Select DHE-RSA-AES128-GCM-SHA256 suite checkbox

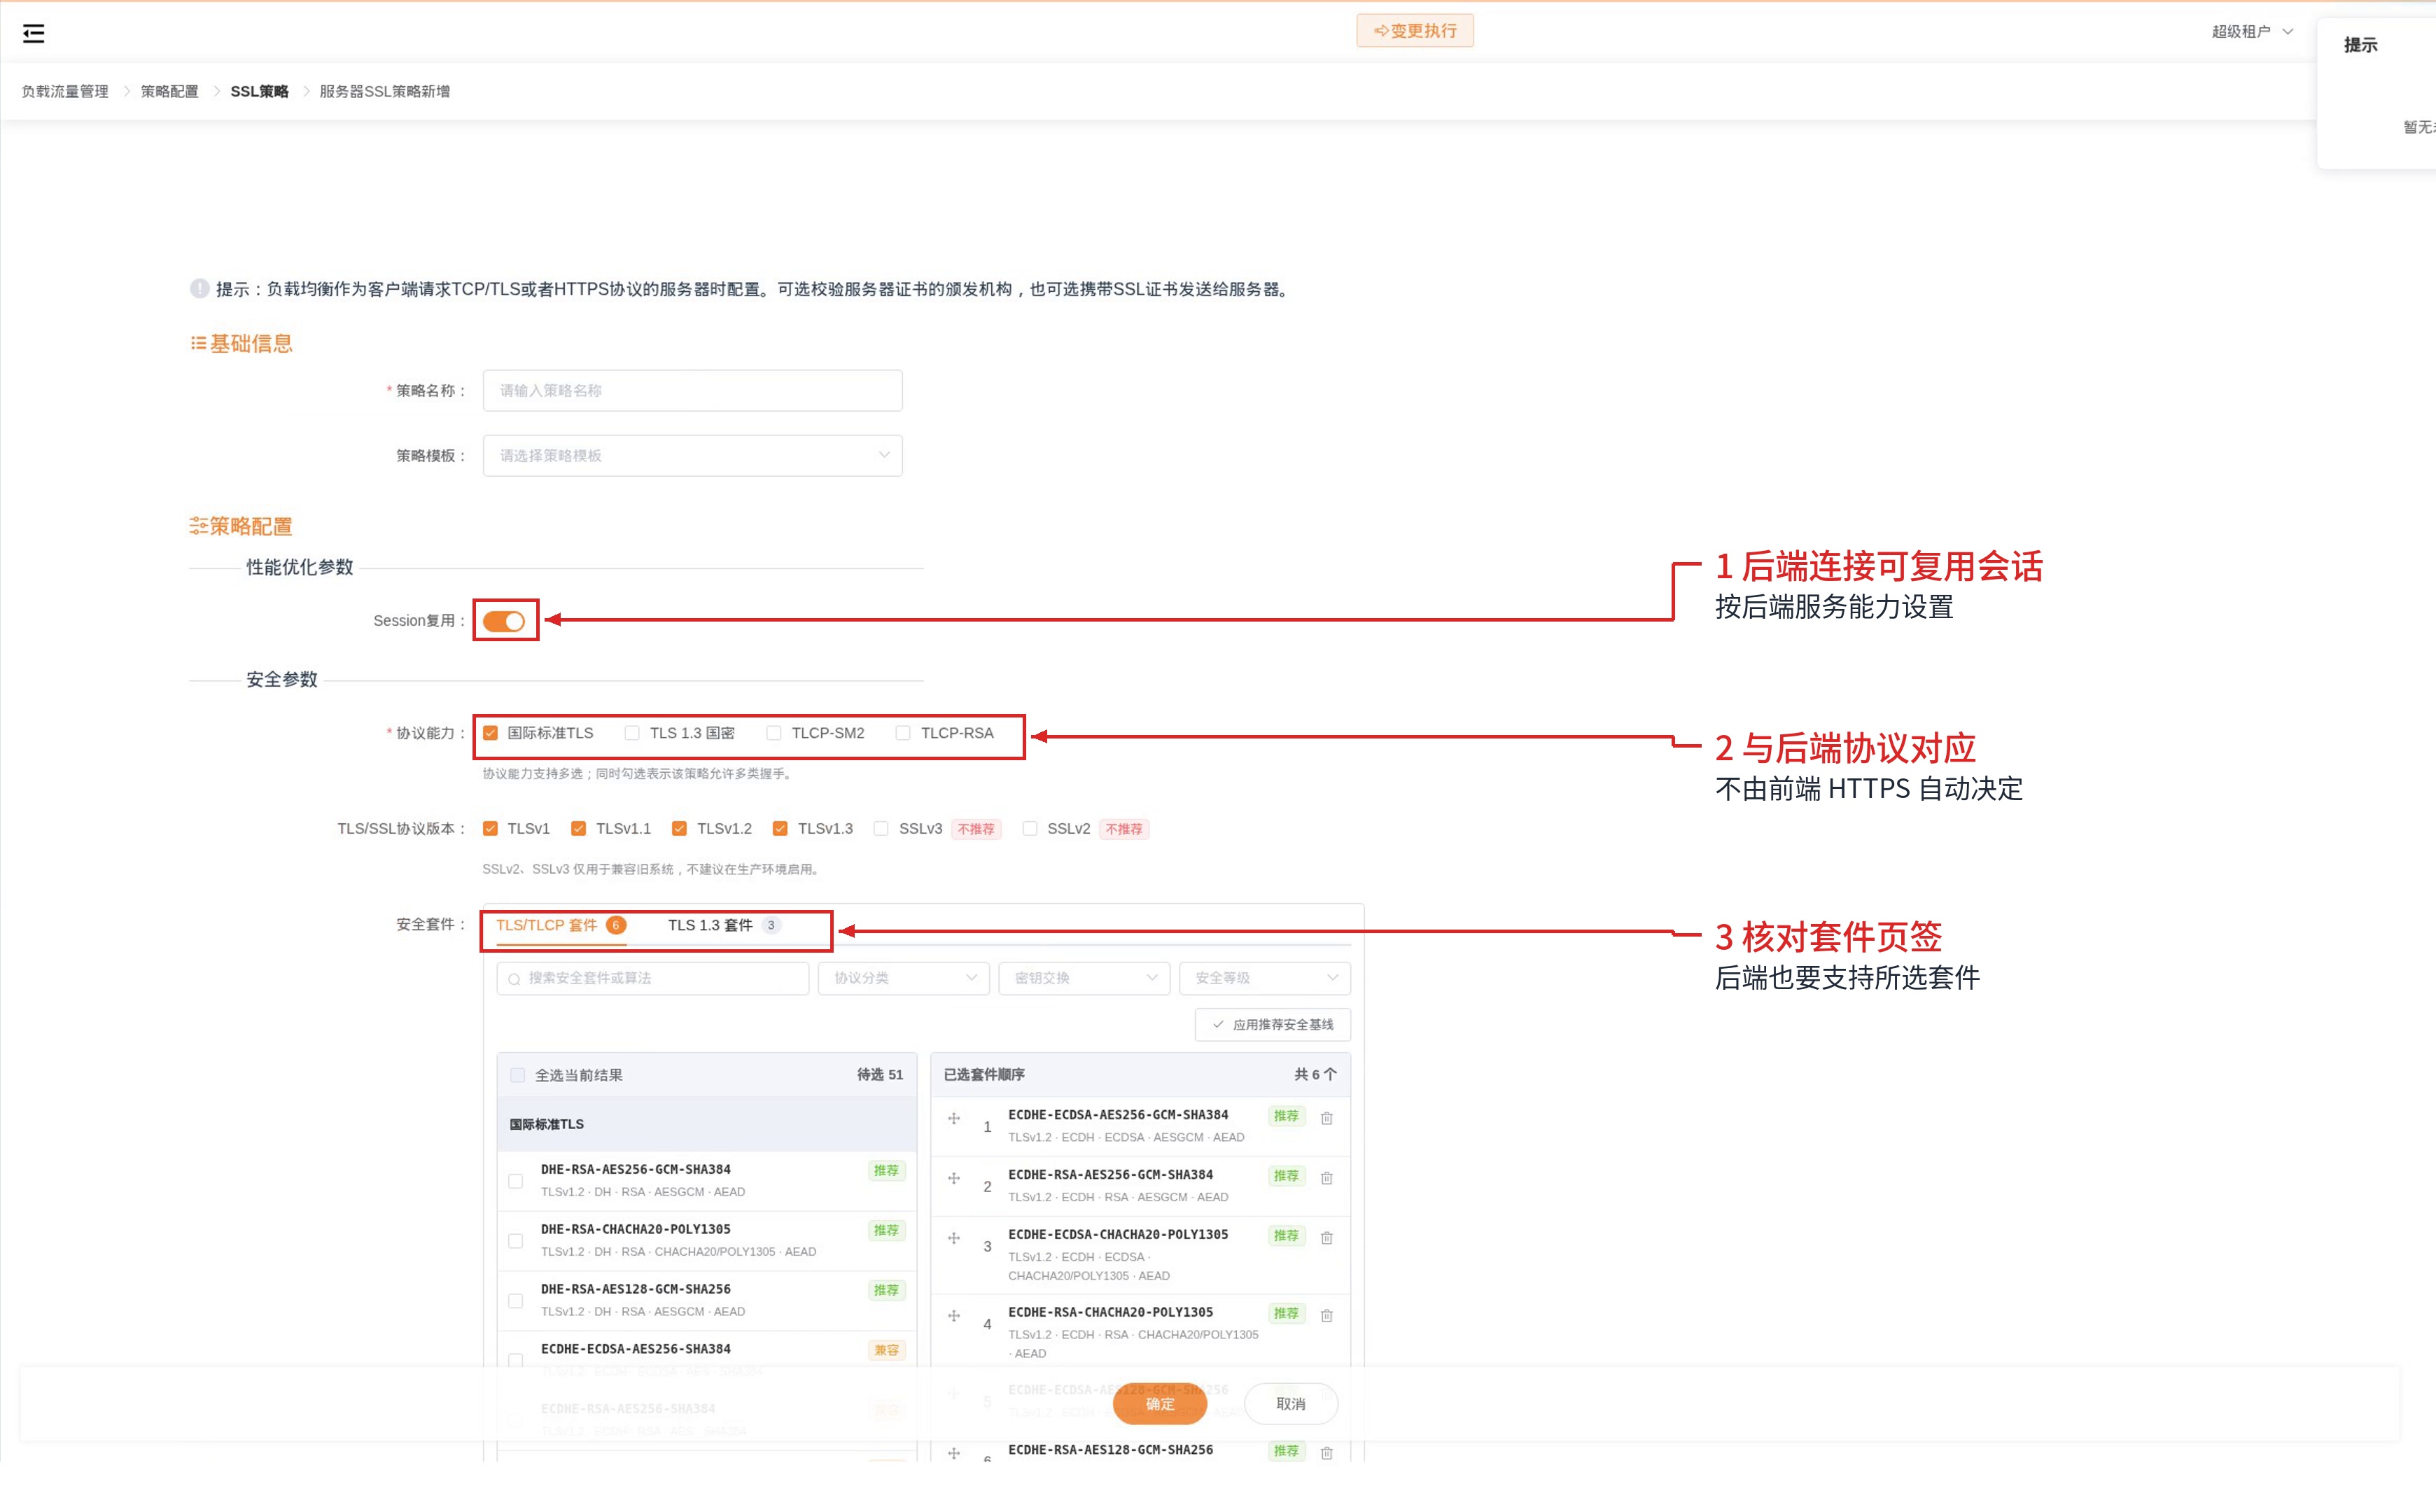[x=516, y=1301]
